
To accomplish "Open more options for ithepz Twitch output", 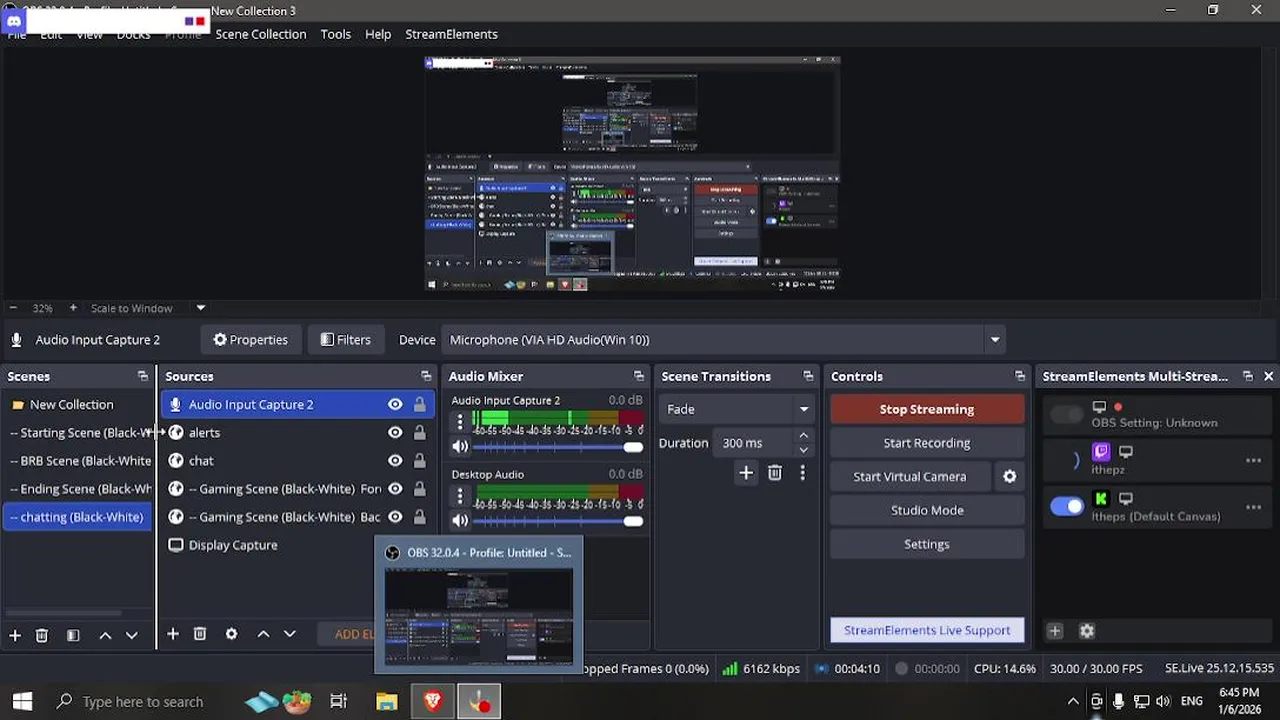I will pos(1253,460).
